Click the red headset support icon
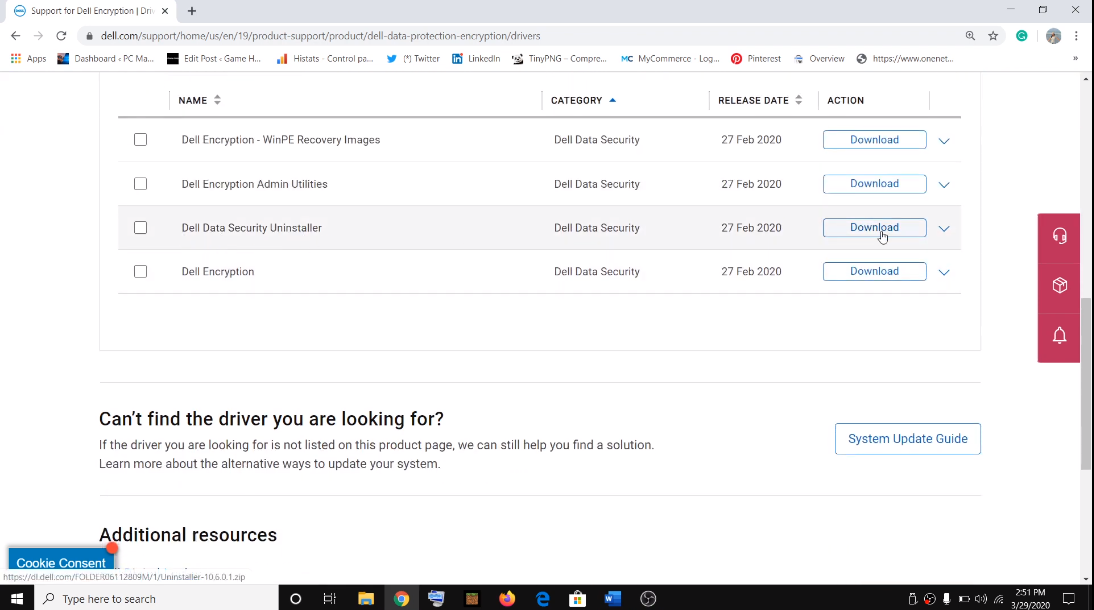 1059,236
